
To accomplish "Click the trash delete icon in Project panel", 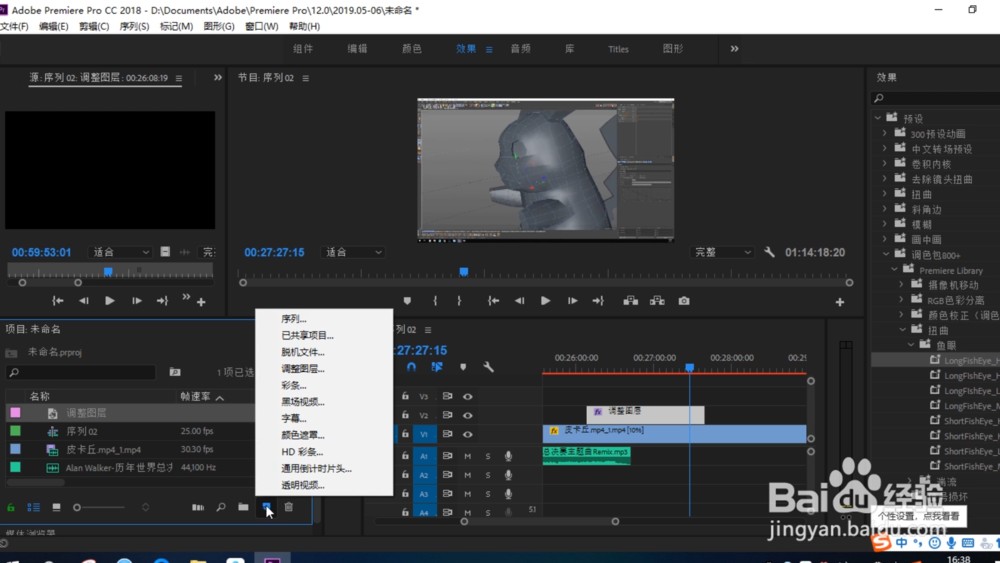I will pos(289,507).
